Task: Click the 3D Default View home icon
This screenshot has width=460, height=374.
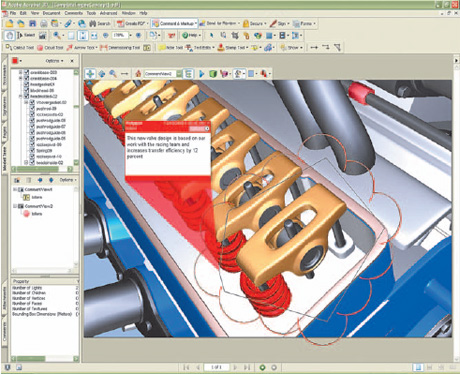Action: [x=138, y=73]
